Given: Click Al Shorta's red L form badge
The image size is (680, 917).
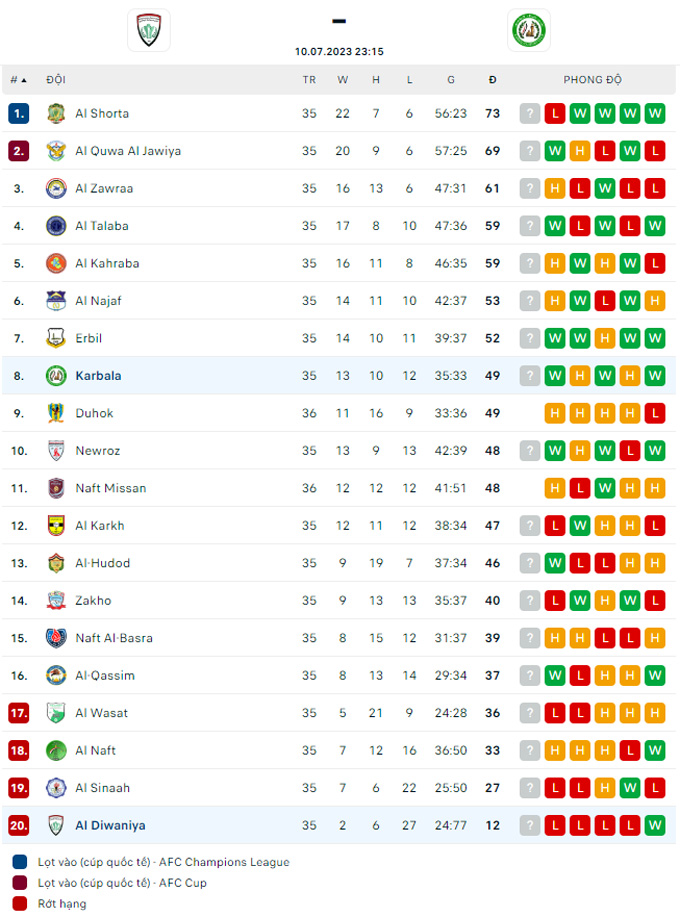Looking at the screenshot, I should click(x=555, y=114).
